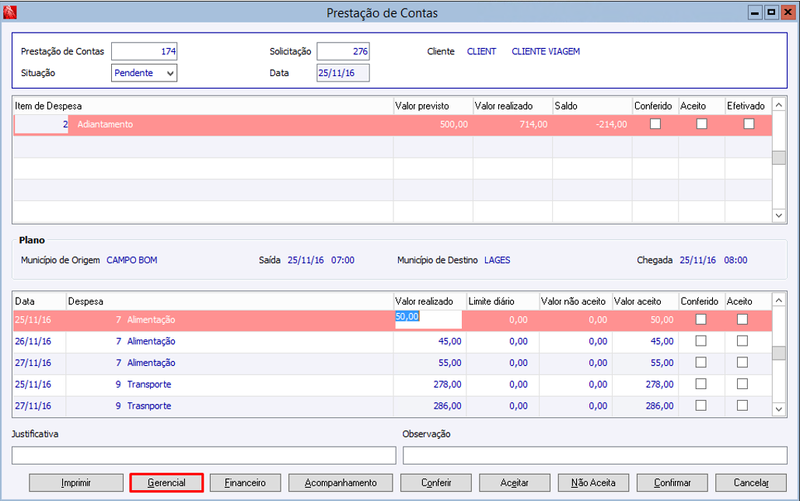This screenshot has height=501, width=800.
Task: Open the Situação Pendente dropdown
Action: (144, 73)
